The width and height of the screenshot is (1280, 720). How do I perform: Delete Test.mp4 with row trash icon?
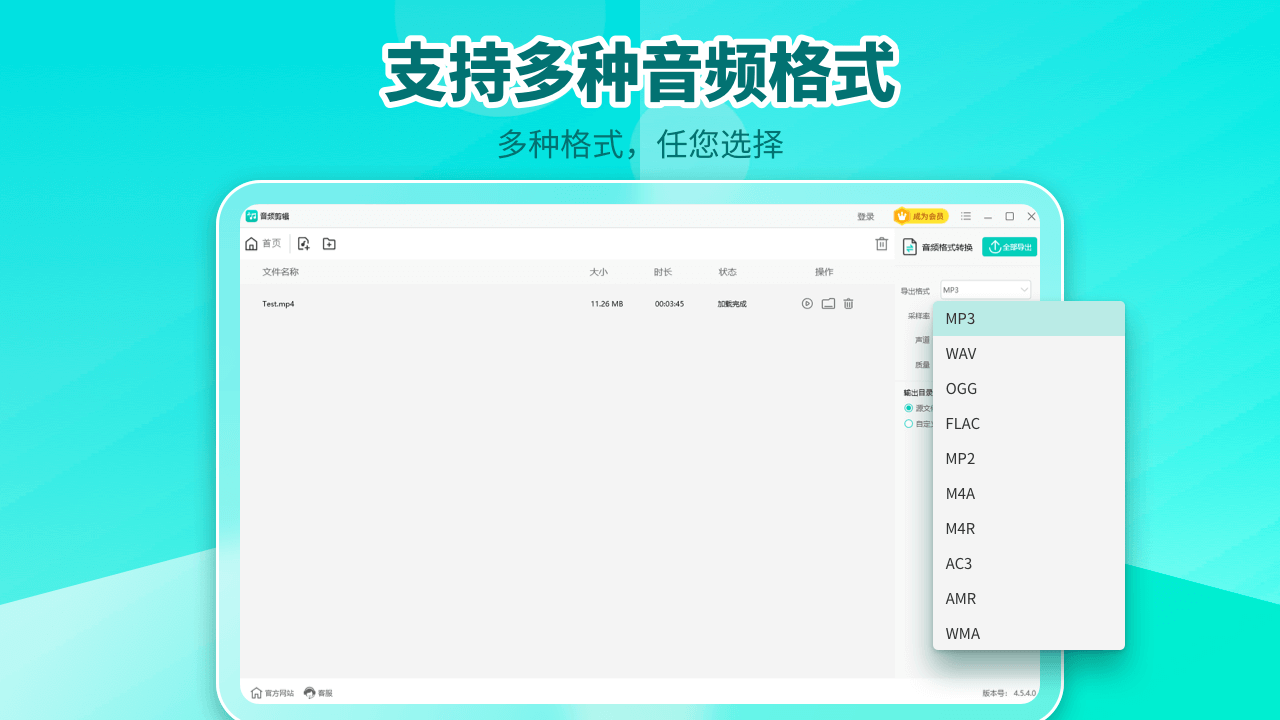pyautogui.click(x=848, y=304)
